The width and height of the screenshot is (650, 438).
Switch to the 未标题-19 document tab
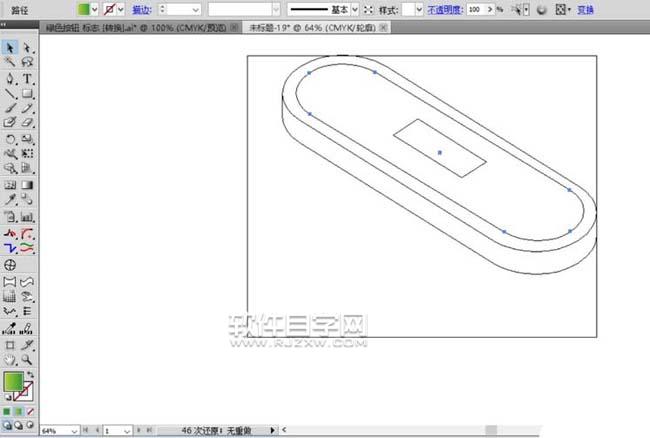coord(301,28)
